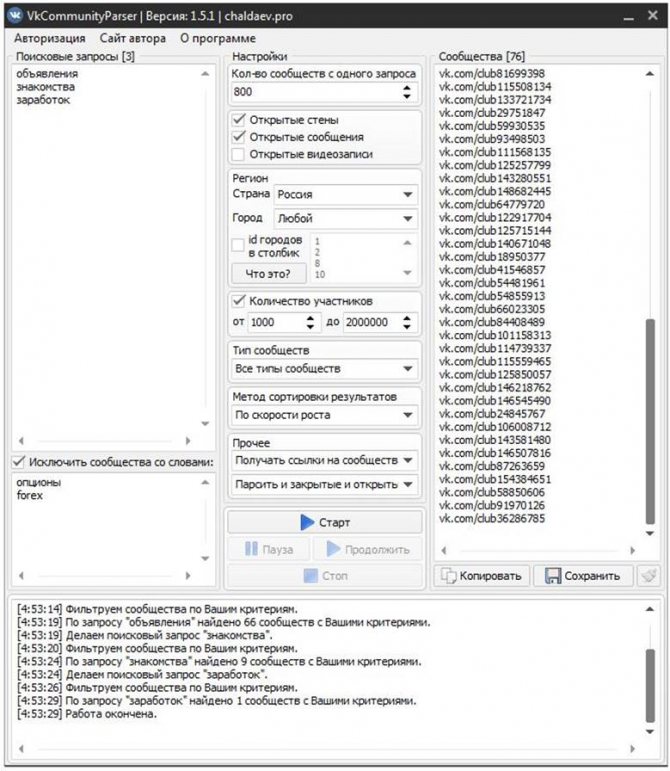Click the log panel vertical scrollbar thumb
Image resolution: width=670 pixels, height=771 pixels.
click(x=650, y=686)
